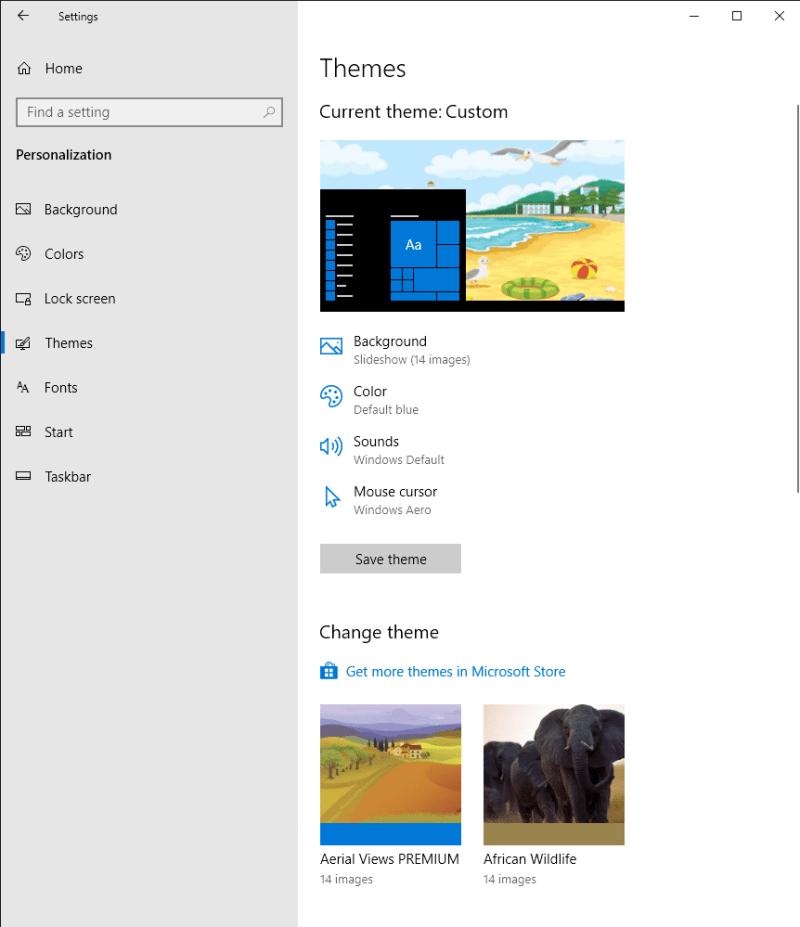Minimize the Settings window
Image resolution: width=800 pixels, height=927 pixels.
click(694, 16)
